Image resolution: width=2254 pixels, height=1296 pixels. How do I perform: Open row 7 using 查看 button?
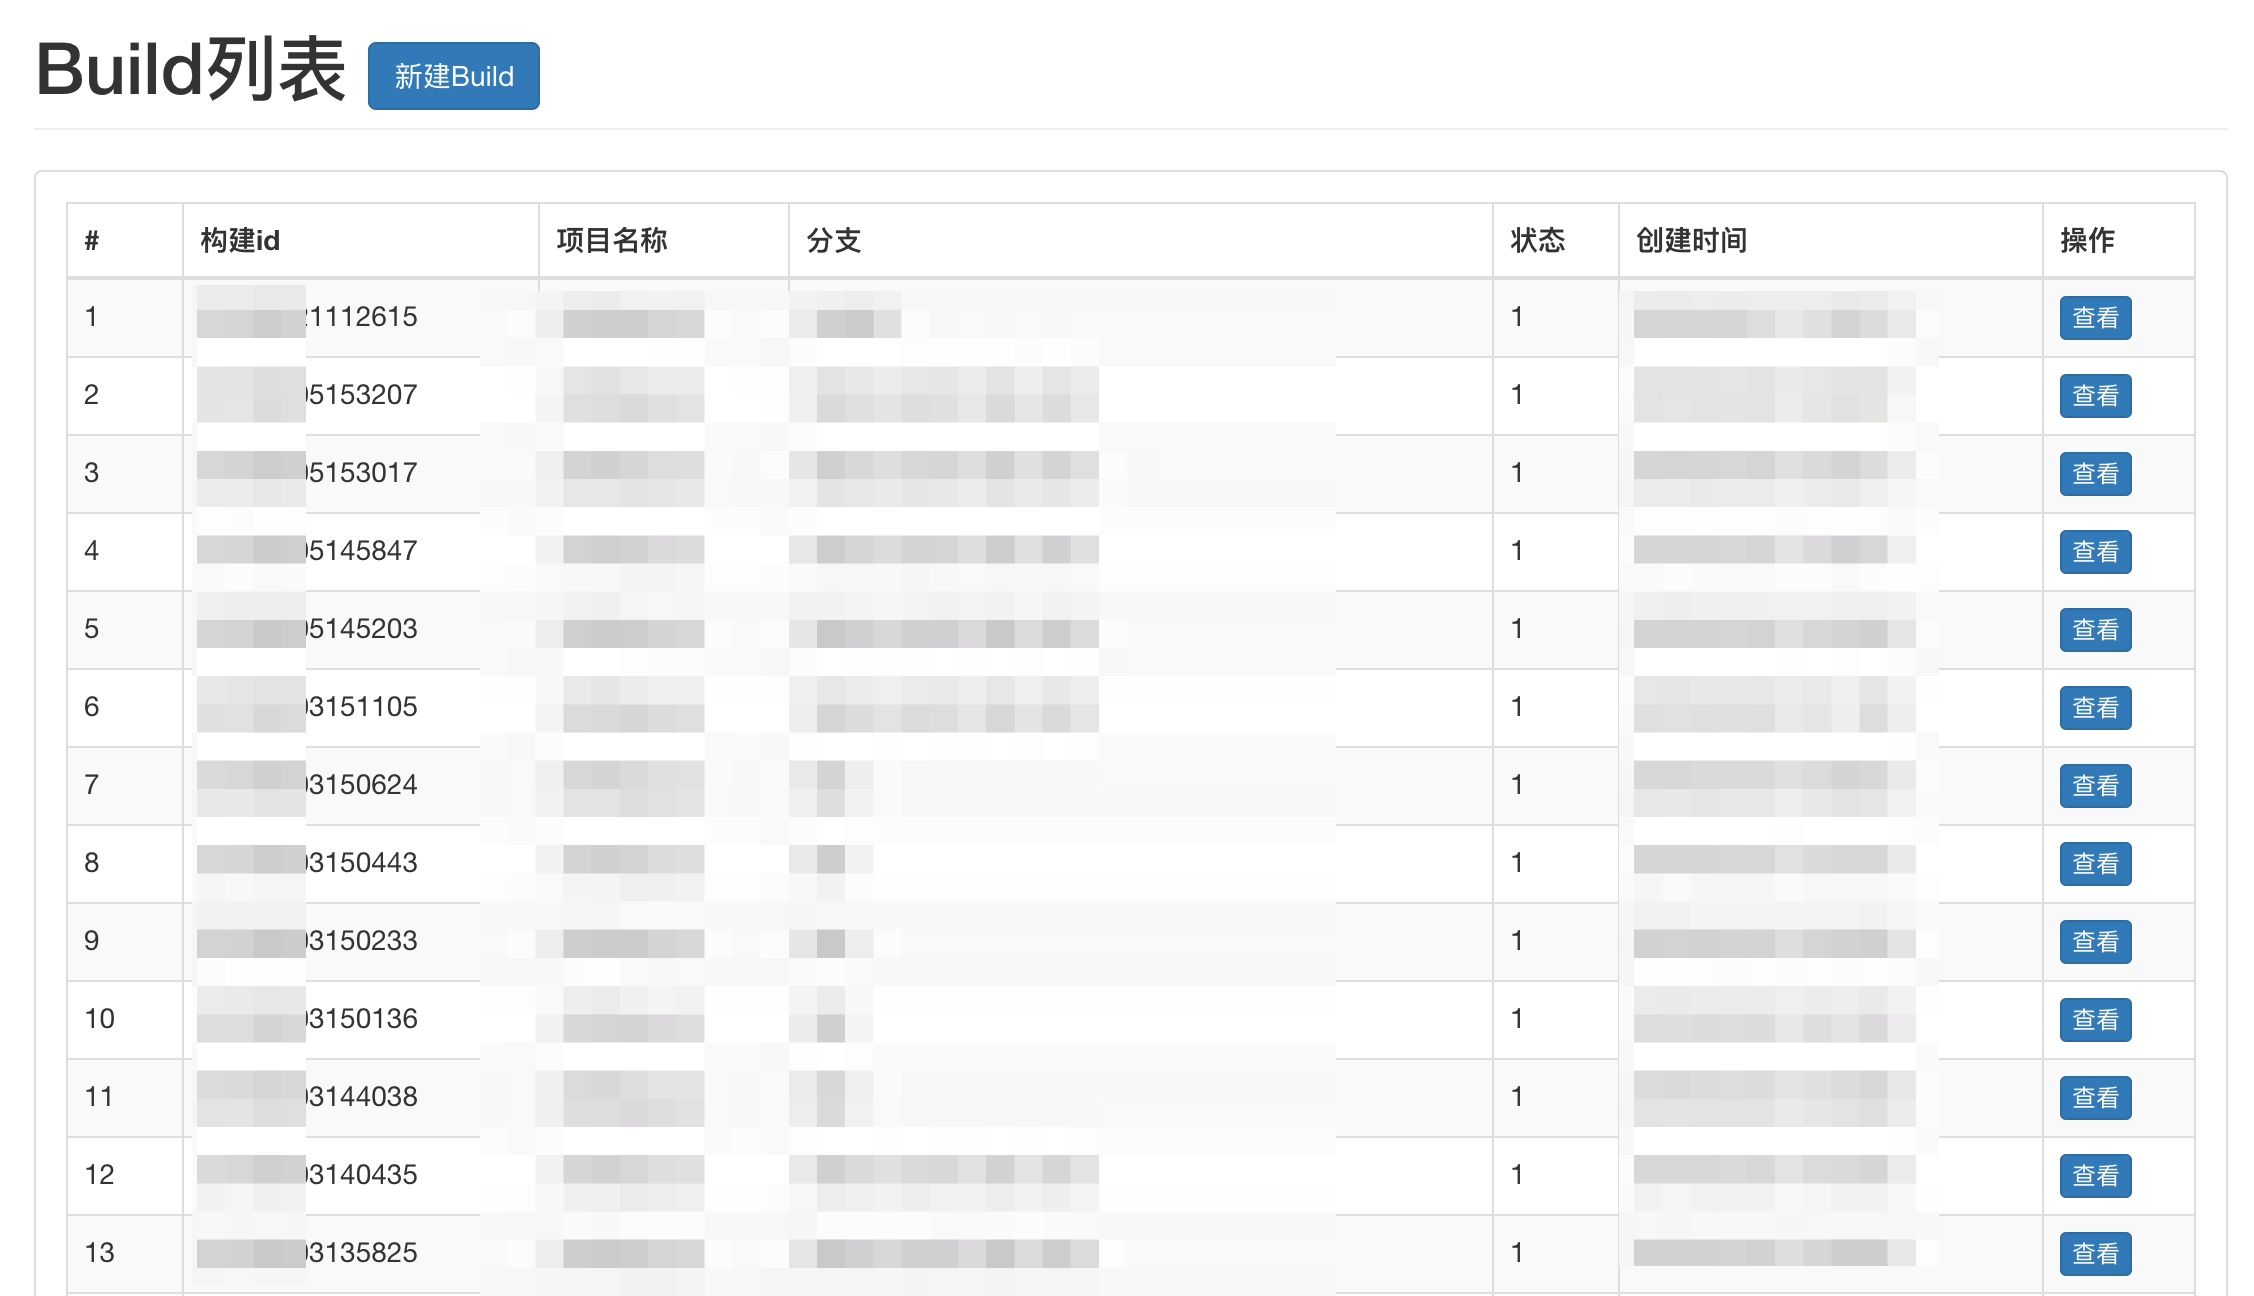(x=2094, y=786)
